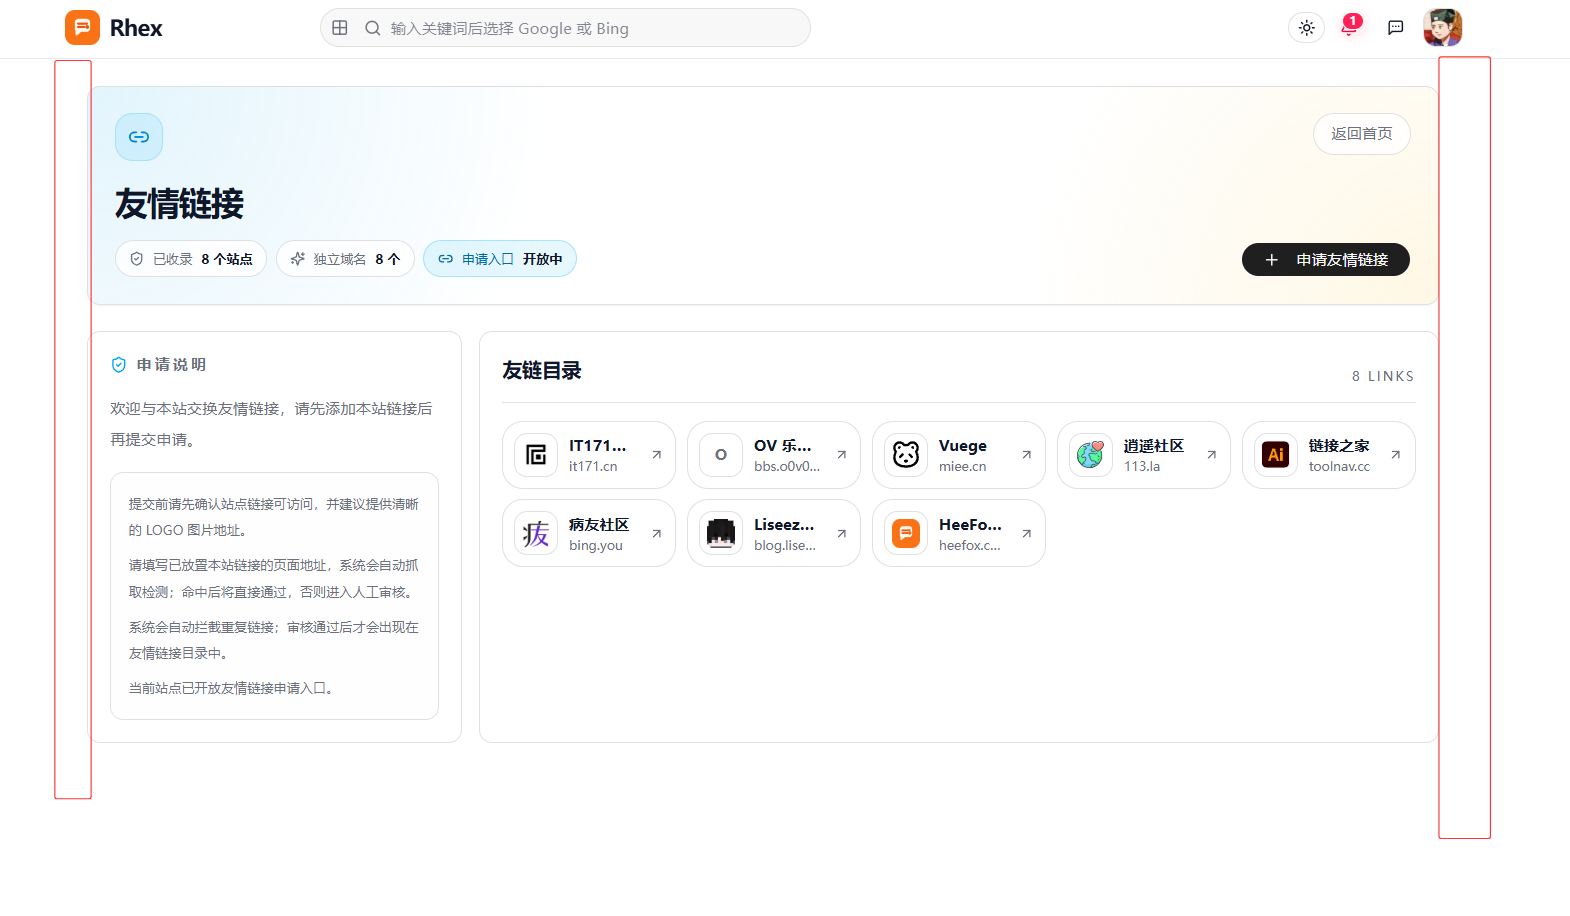Click the magnifier search icon
This screenshot has height=916, width=1570.
tap(372, 28)
